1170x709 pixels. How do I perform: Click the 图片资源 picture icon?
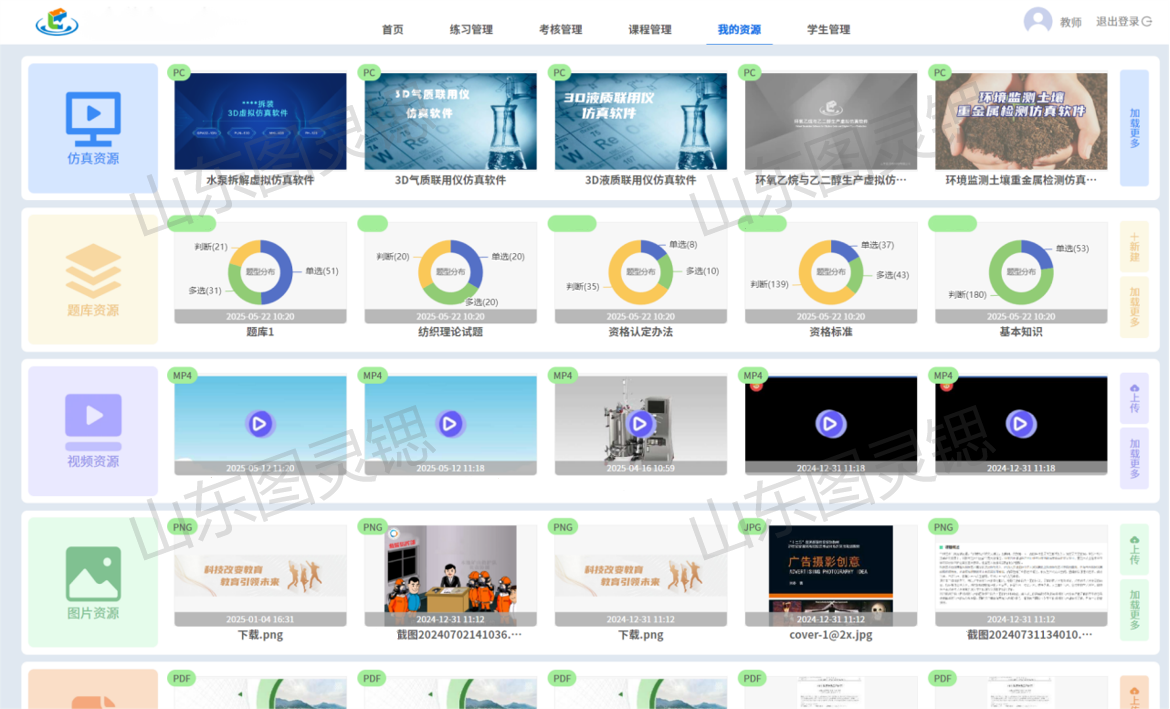pos(93,573)
